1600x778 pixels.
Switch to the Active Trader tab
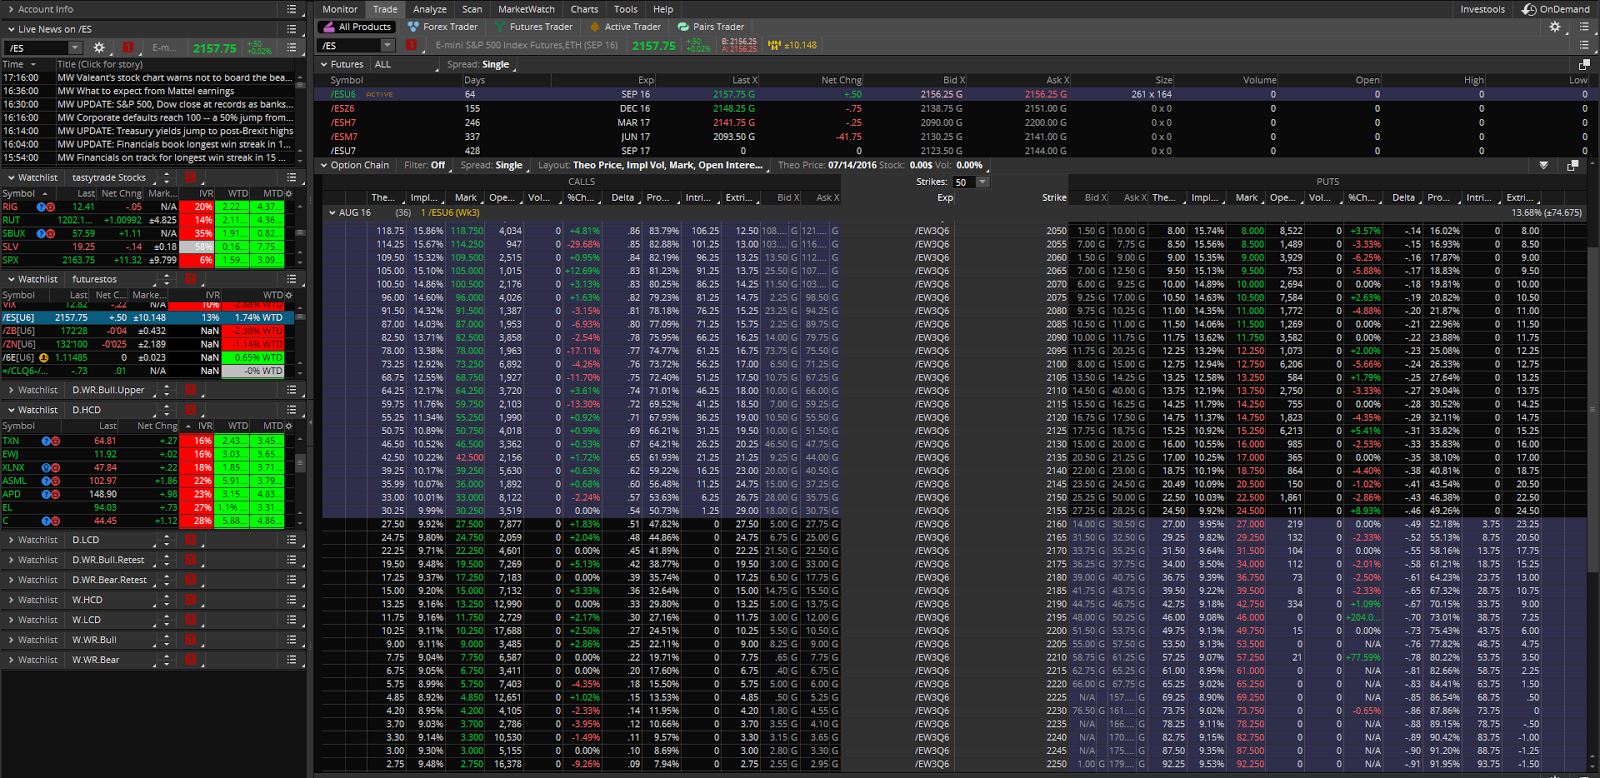pos(626,27)
